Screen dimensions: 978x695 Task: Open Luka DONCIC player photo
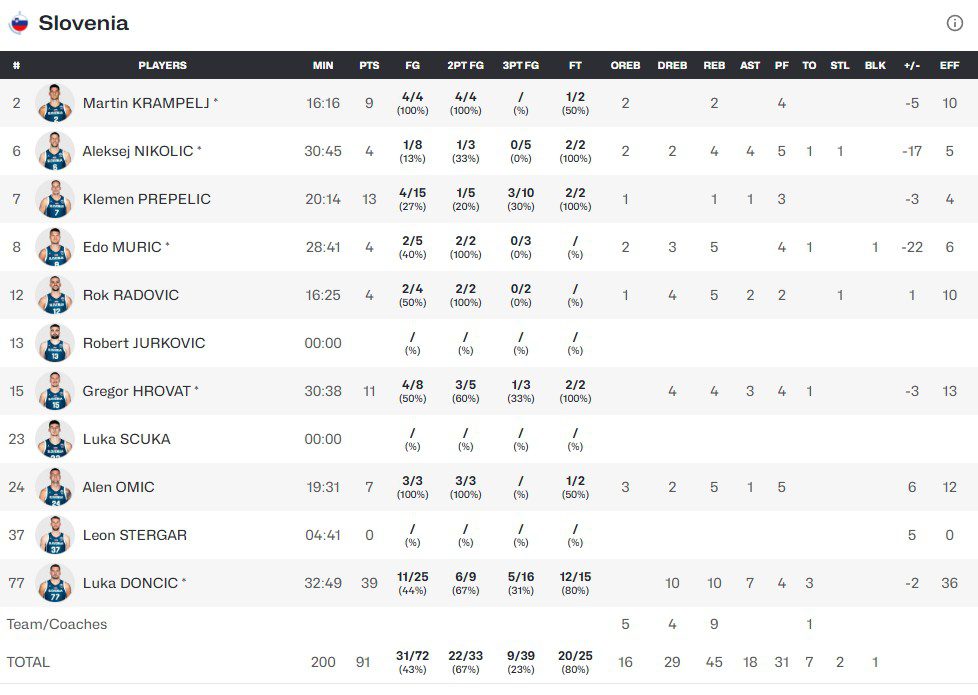pyautogui.click(x=55, y=583)
